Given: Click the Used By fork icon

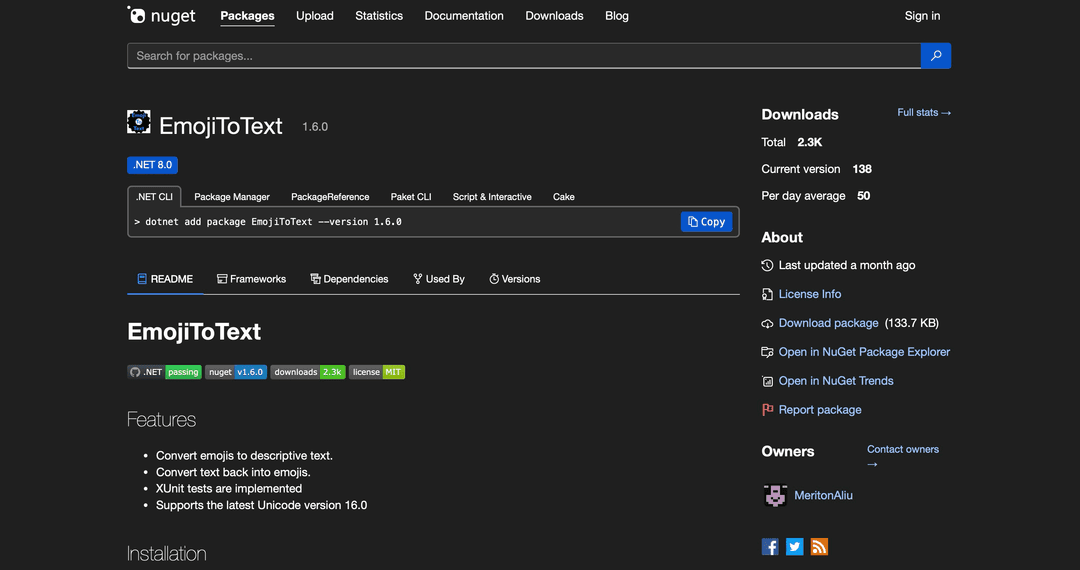Looking at the screenshot, I should coord(417,279).
